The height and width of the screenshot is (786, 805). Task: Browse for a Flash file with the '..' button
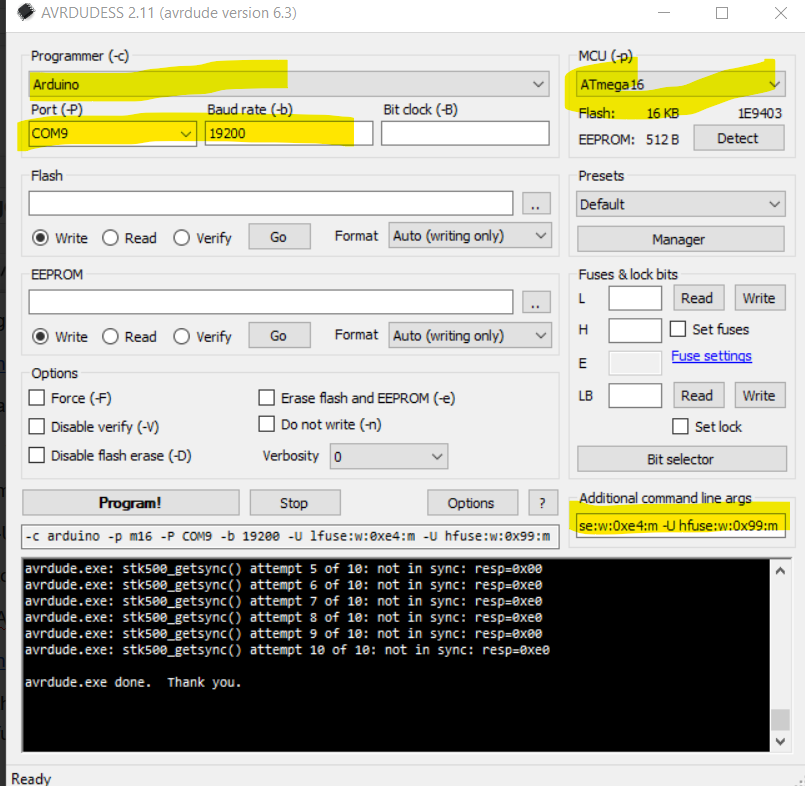(536, 203)
